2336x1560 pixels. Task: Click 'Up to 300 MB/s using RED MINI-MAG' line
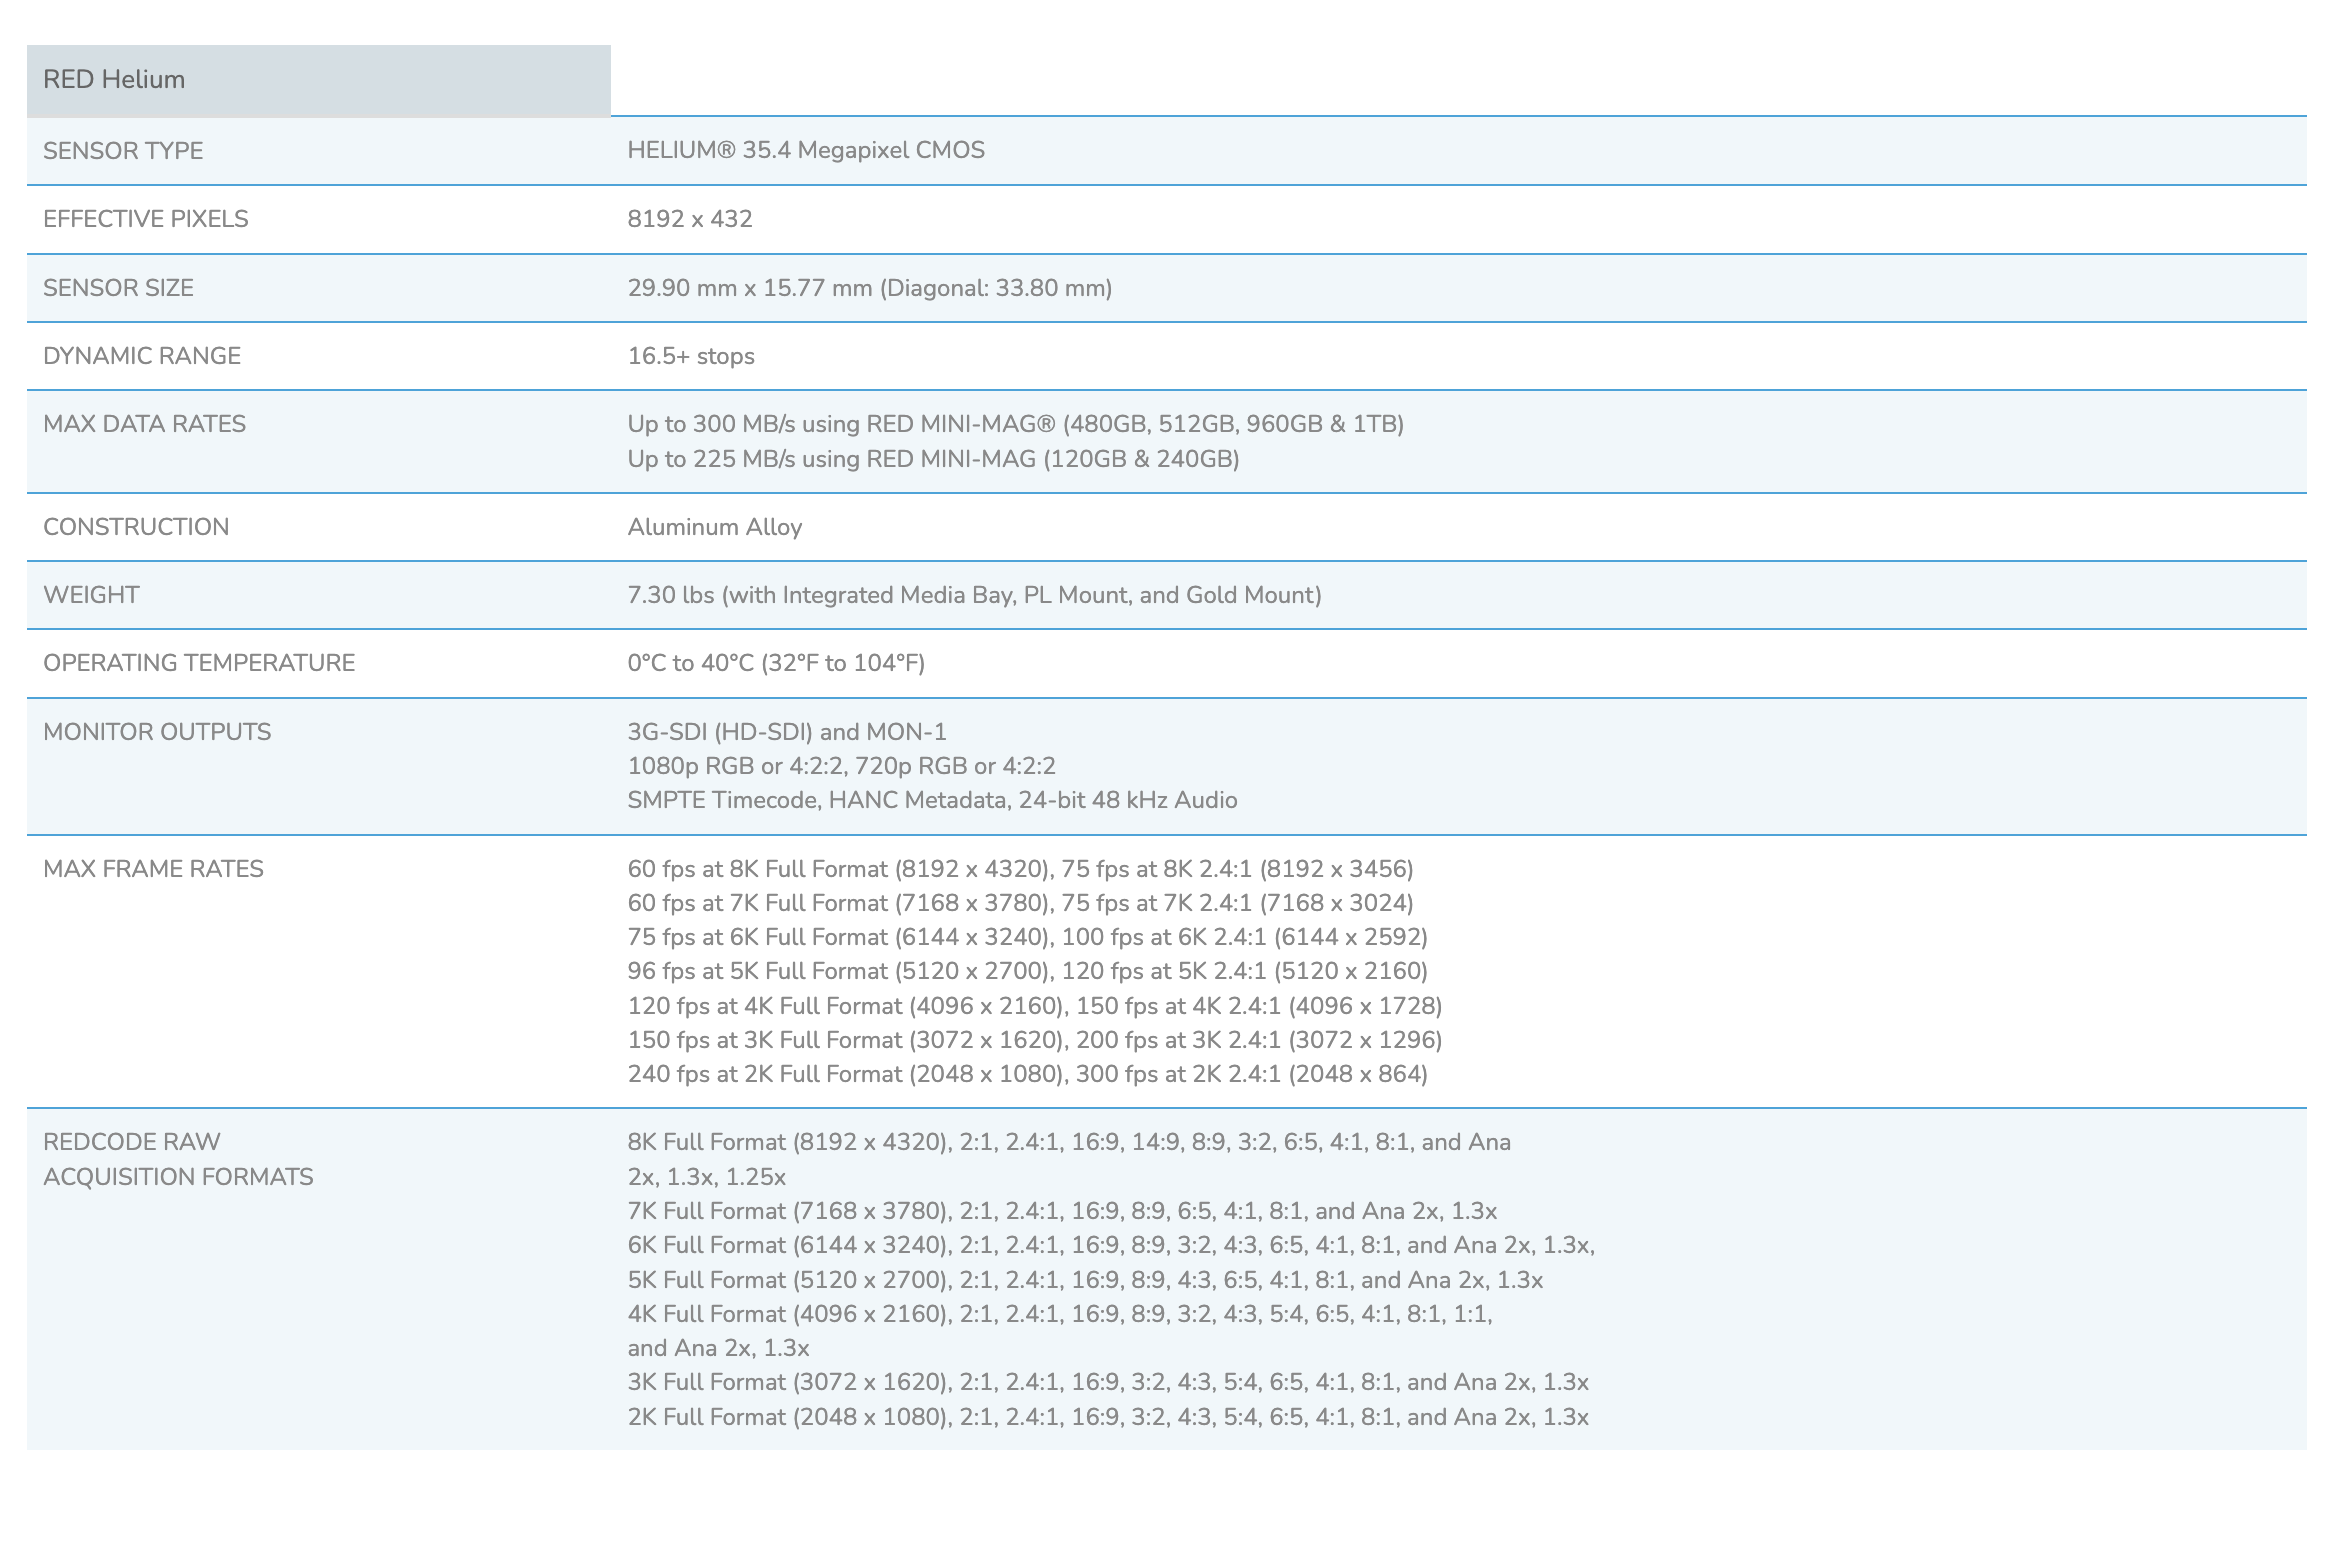click(1016, 424)
